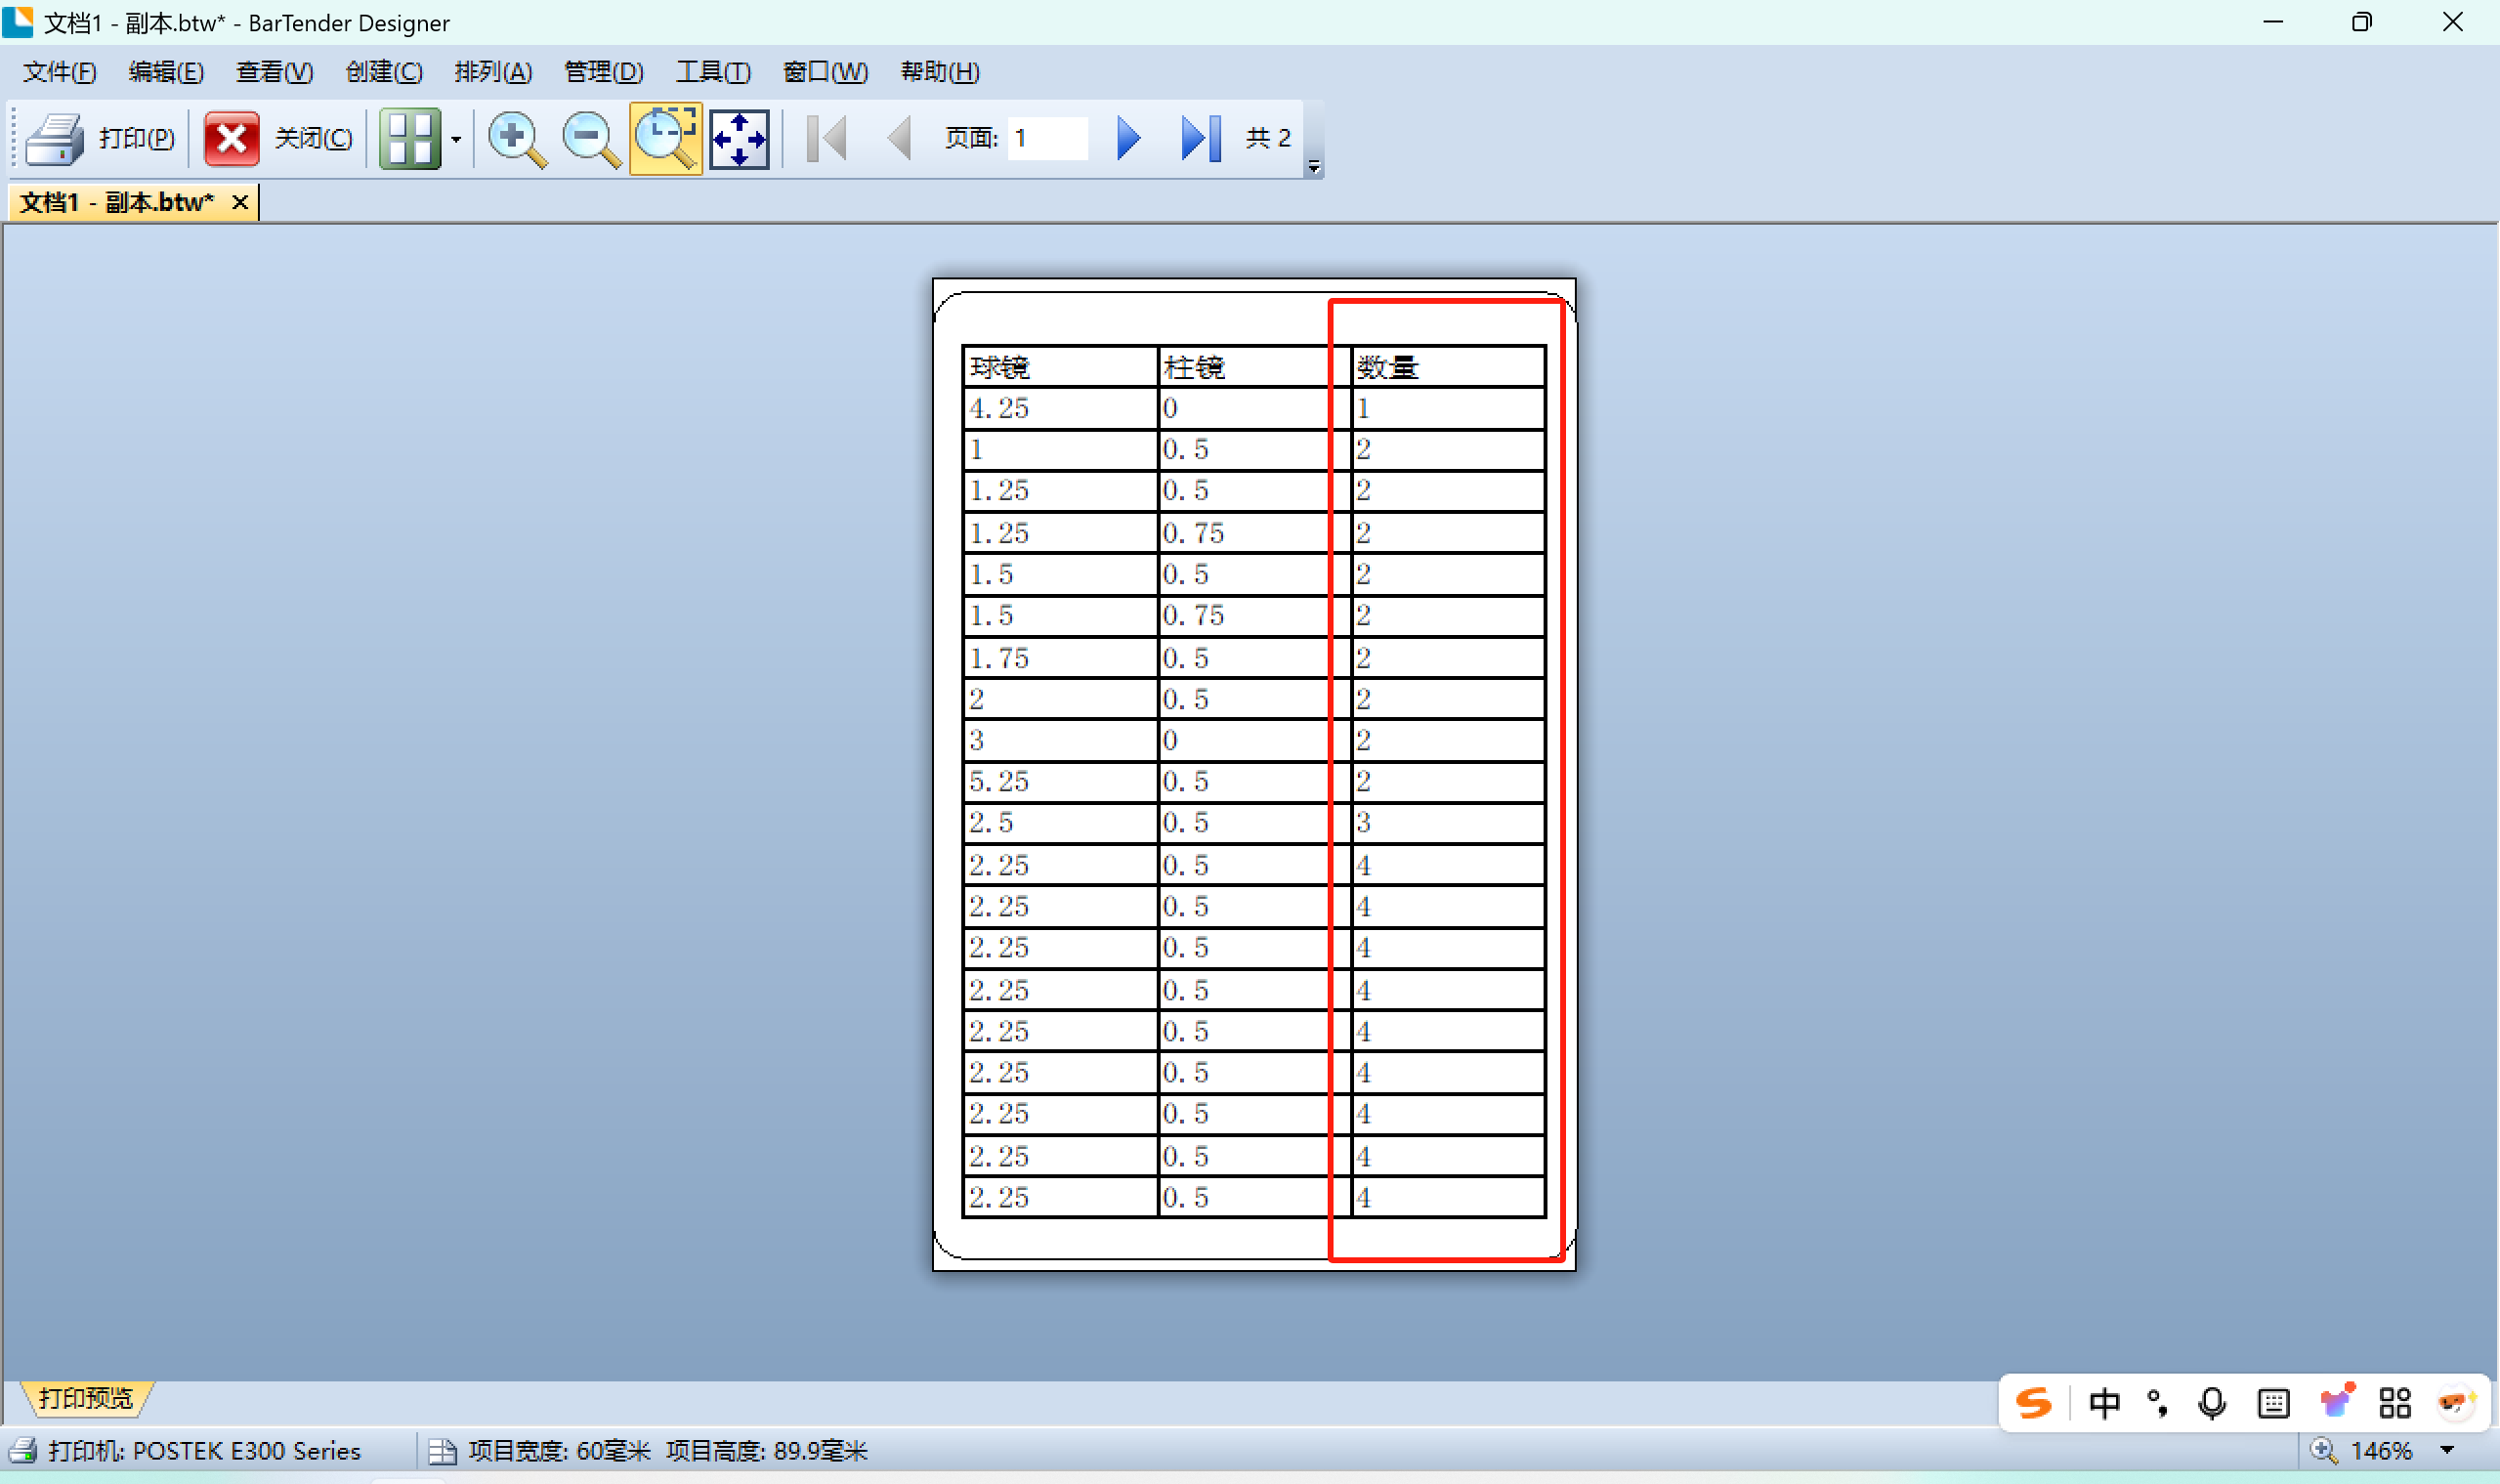The image size is (2500, 1484).
Task: Click the page number input field
Action: (x=1047, y=138)
